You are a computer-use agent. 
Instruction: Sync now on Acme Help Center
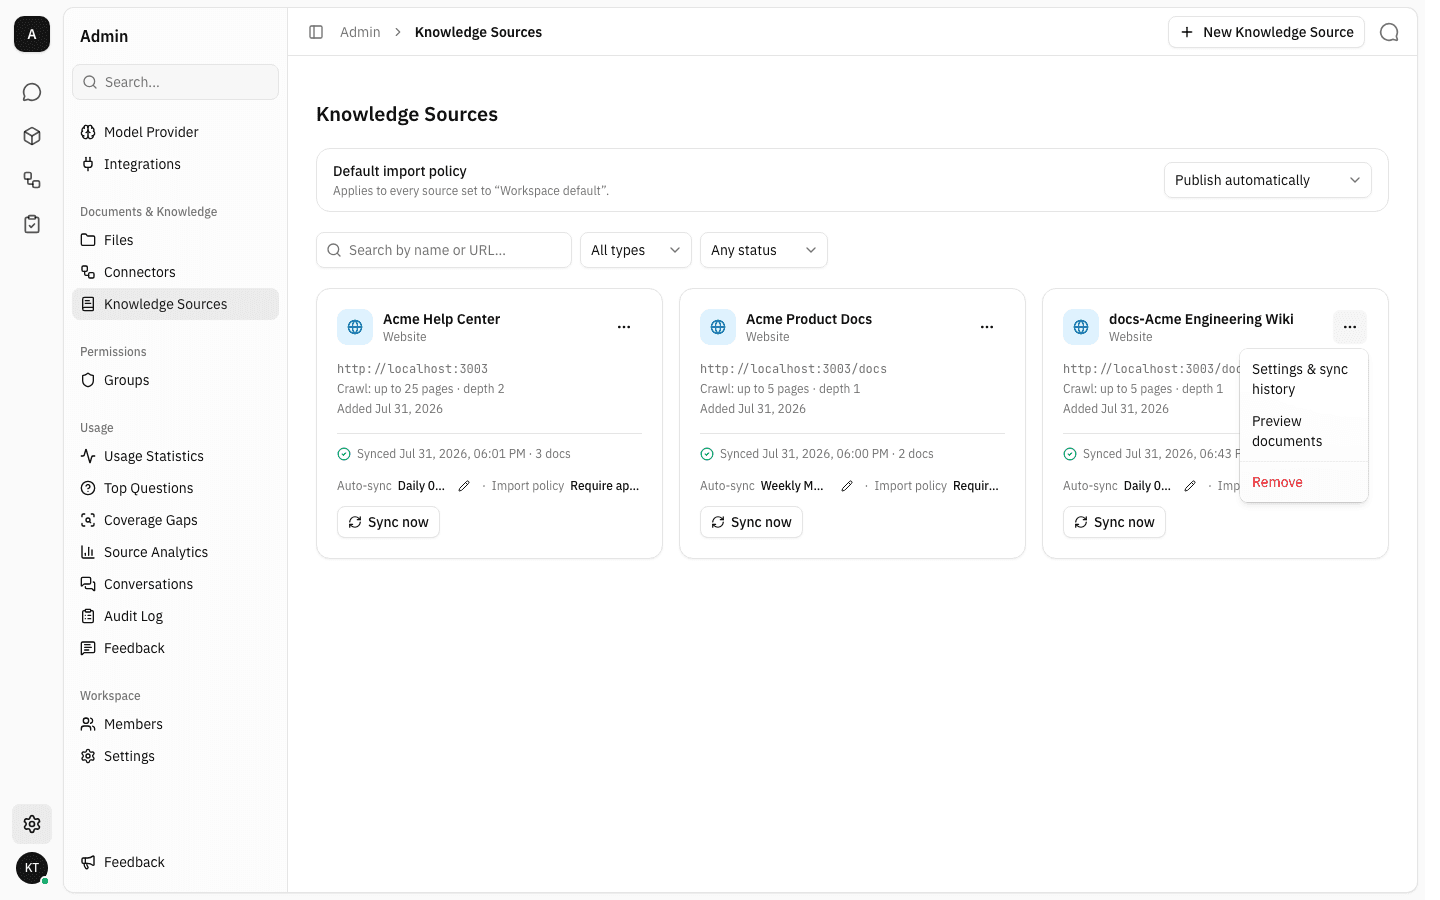coord(388,522)
